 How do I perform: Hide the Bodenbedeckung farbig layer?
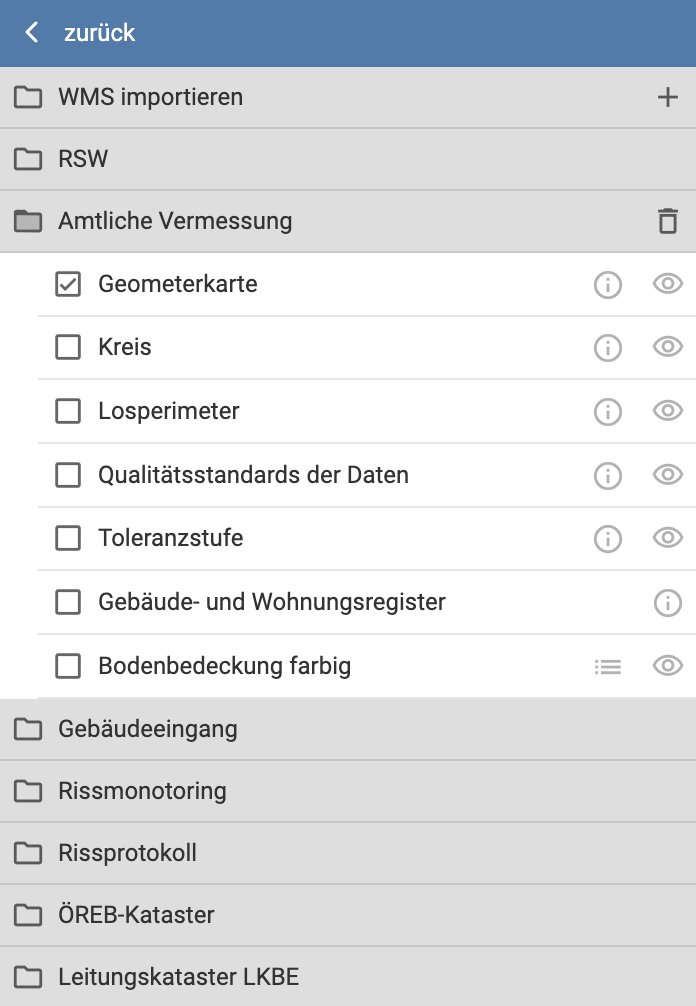[x=667, y=666]
